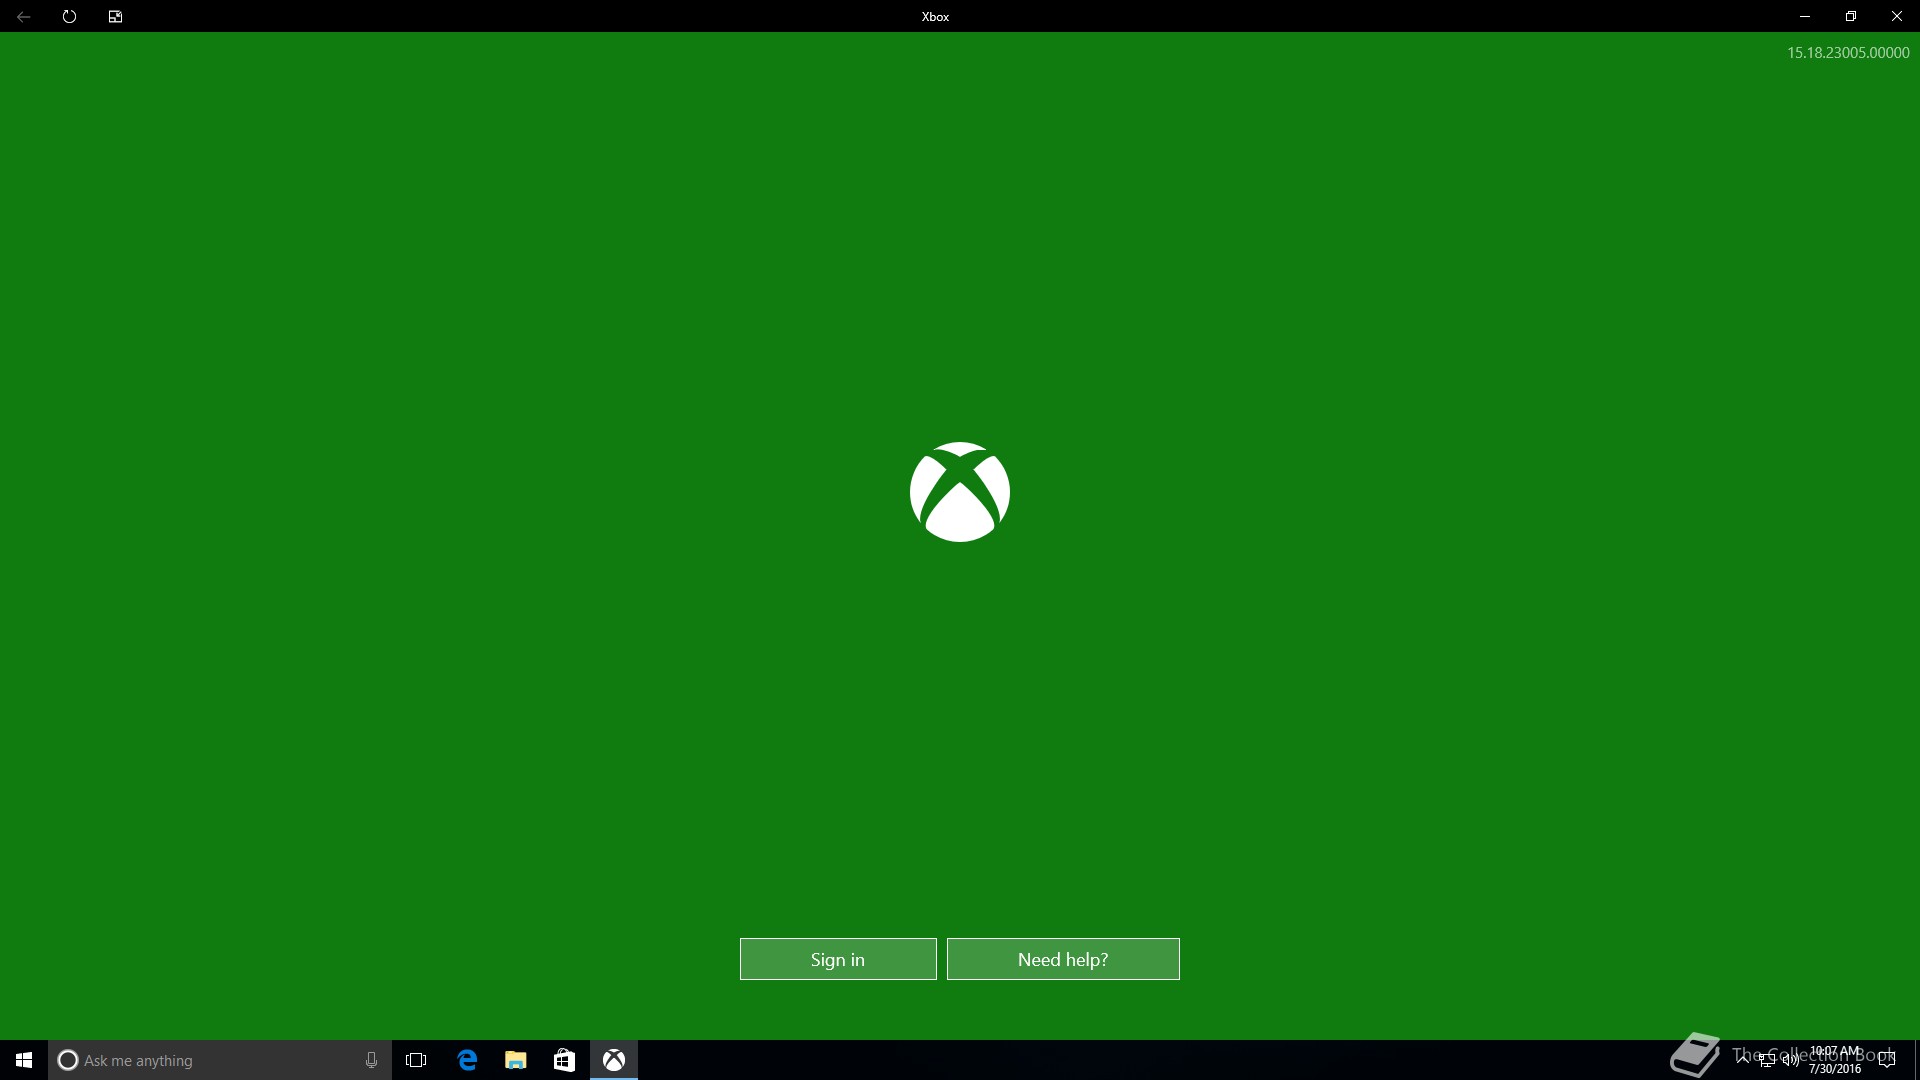Image resolution: width=1920 pixels, height=1080 pixels.
Task: Open the volume control in system tray
Action: click(1790, 1060)
